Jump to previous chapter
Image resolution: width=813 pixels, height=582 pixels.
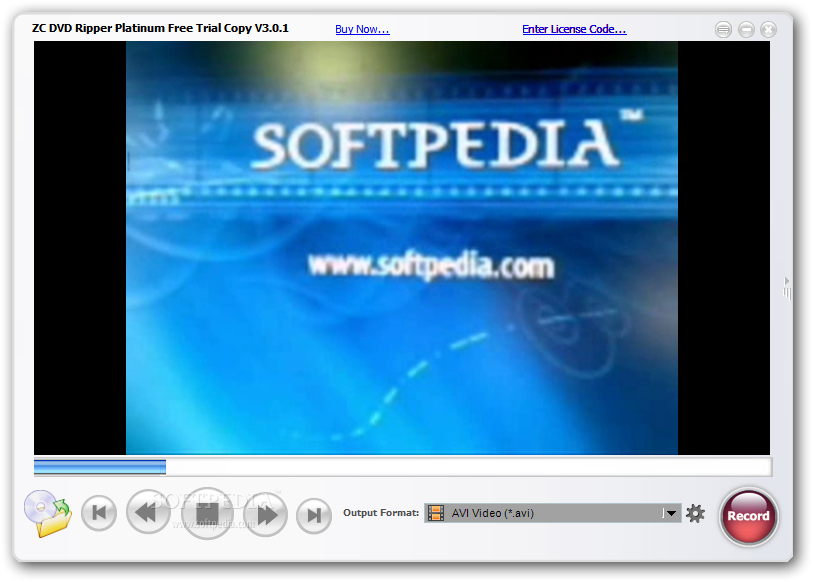[x=99, y=513]
